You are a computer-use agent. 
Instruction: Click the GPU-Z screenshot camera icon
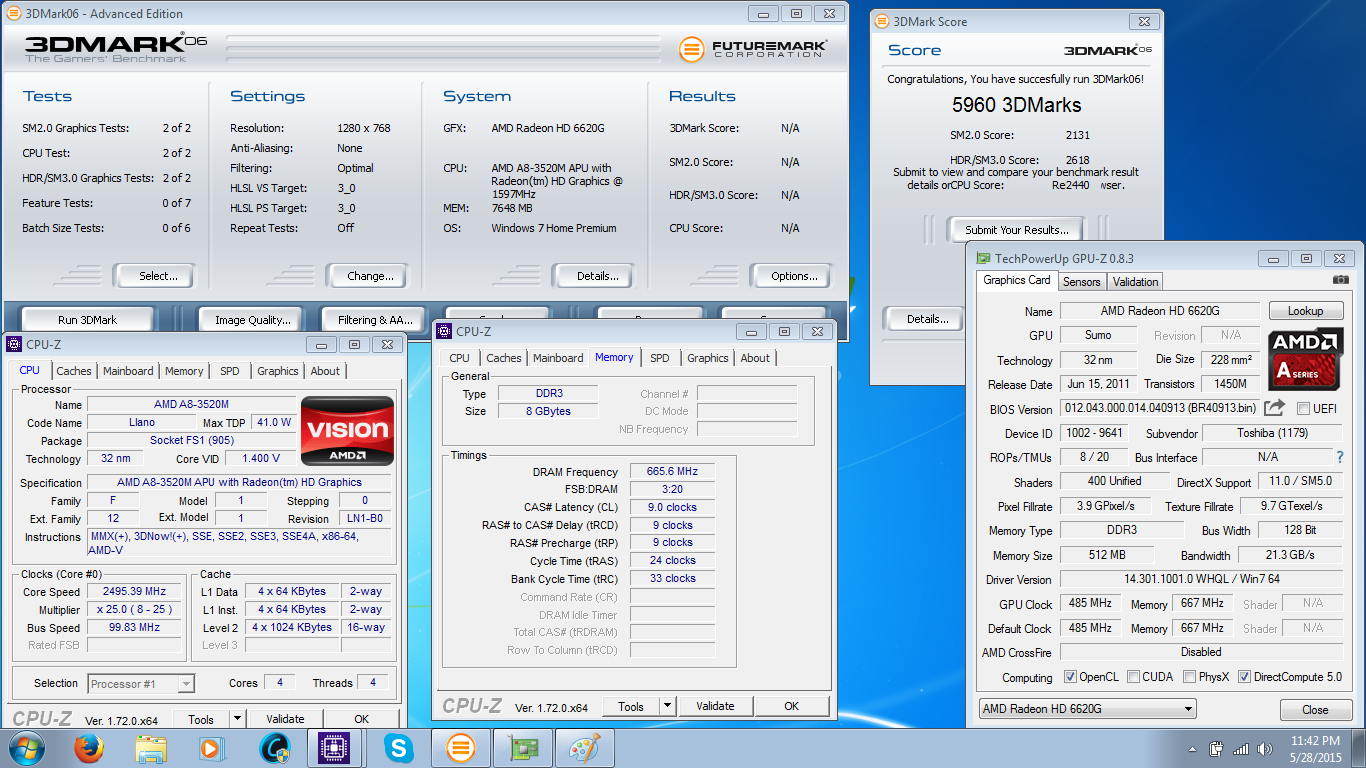[1340, 281]
